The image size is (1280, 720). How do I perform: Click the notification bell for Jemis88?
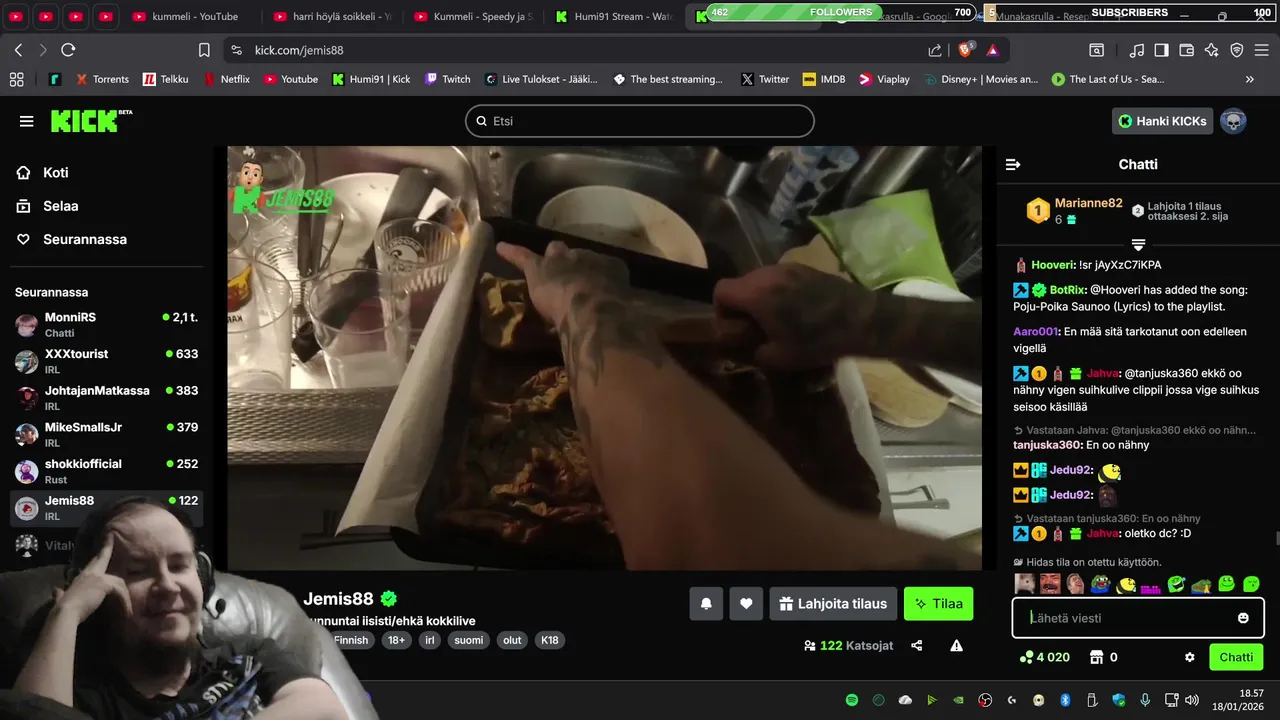click(706, 603)
